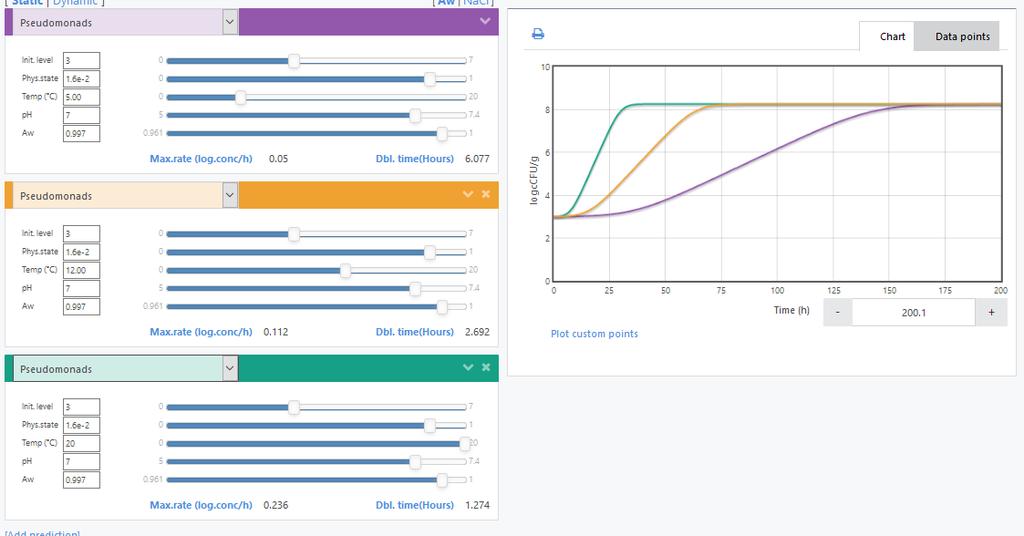Click Aw slider handle in purple panel

click(442, 133)
